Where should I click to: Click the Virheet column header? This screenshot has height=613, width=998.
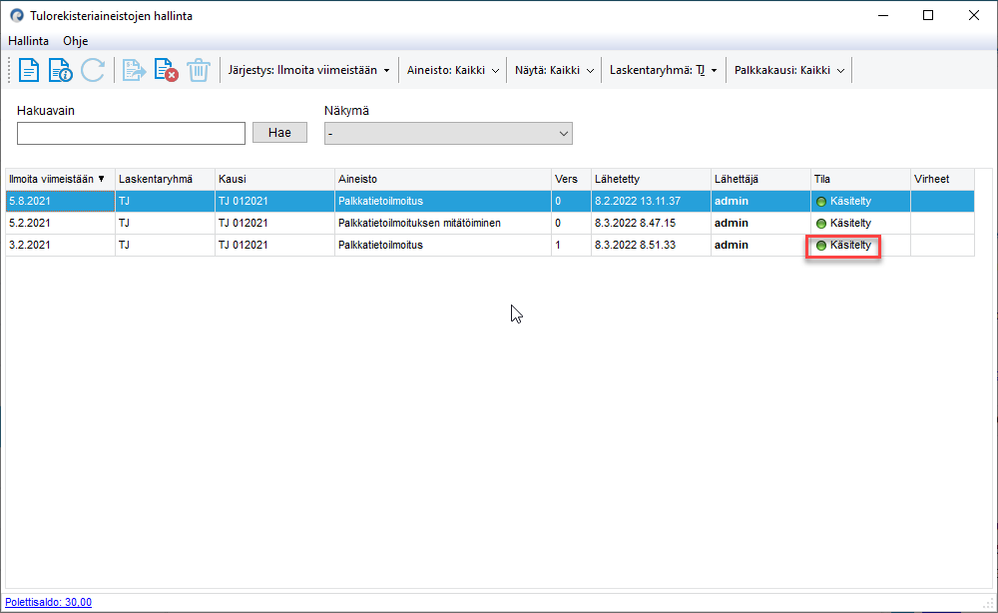click(942, 180)
